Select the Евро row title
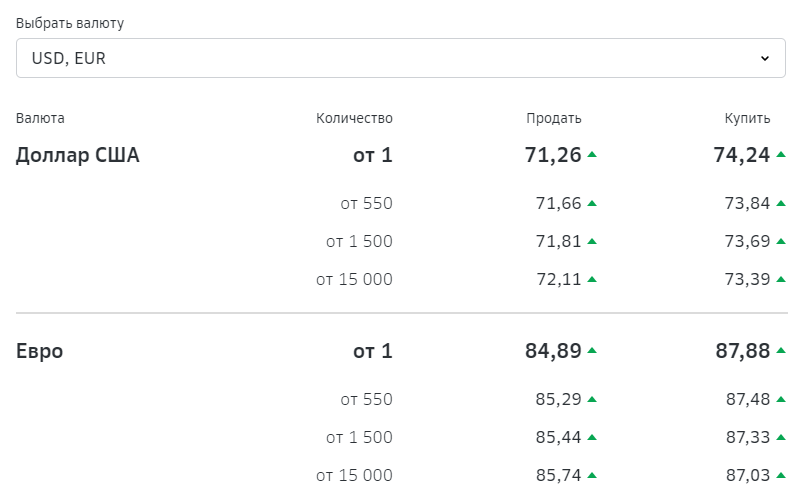812x504 pixels. click(39, 351)
